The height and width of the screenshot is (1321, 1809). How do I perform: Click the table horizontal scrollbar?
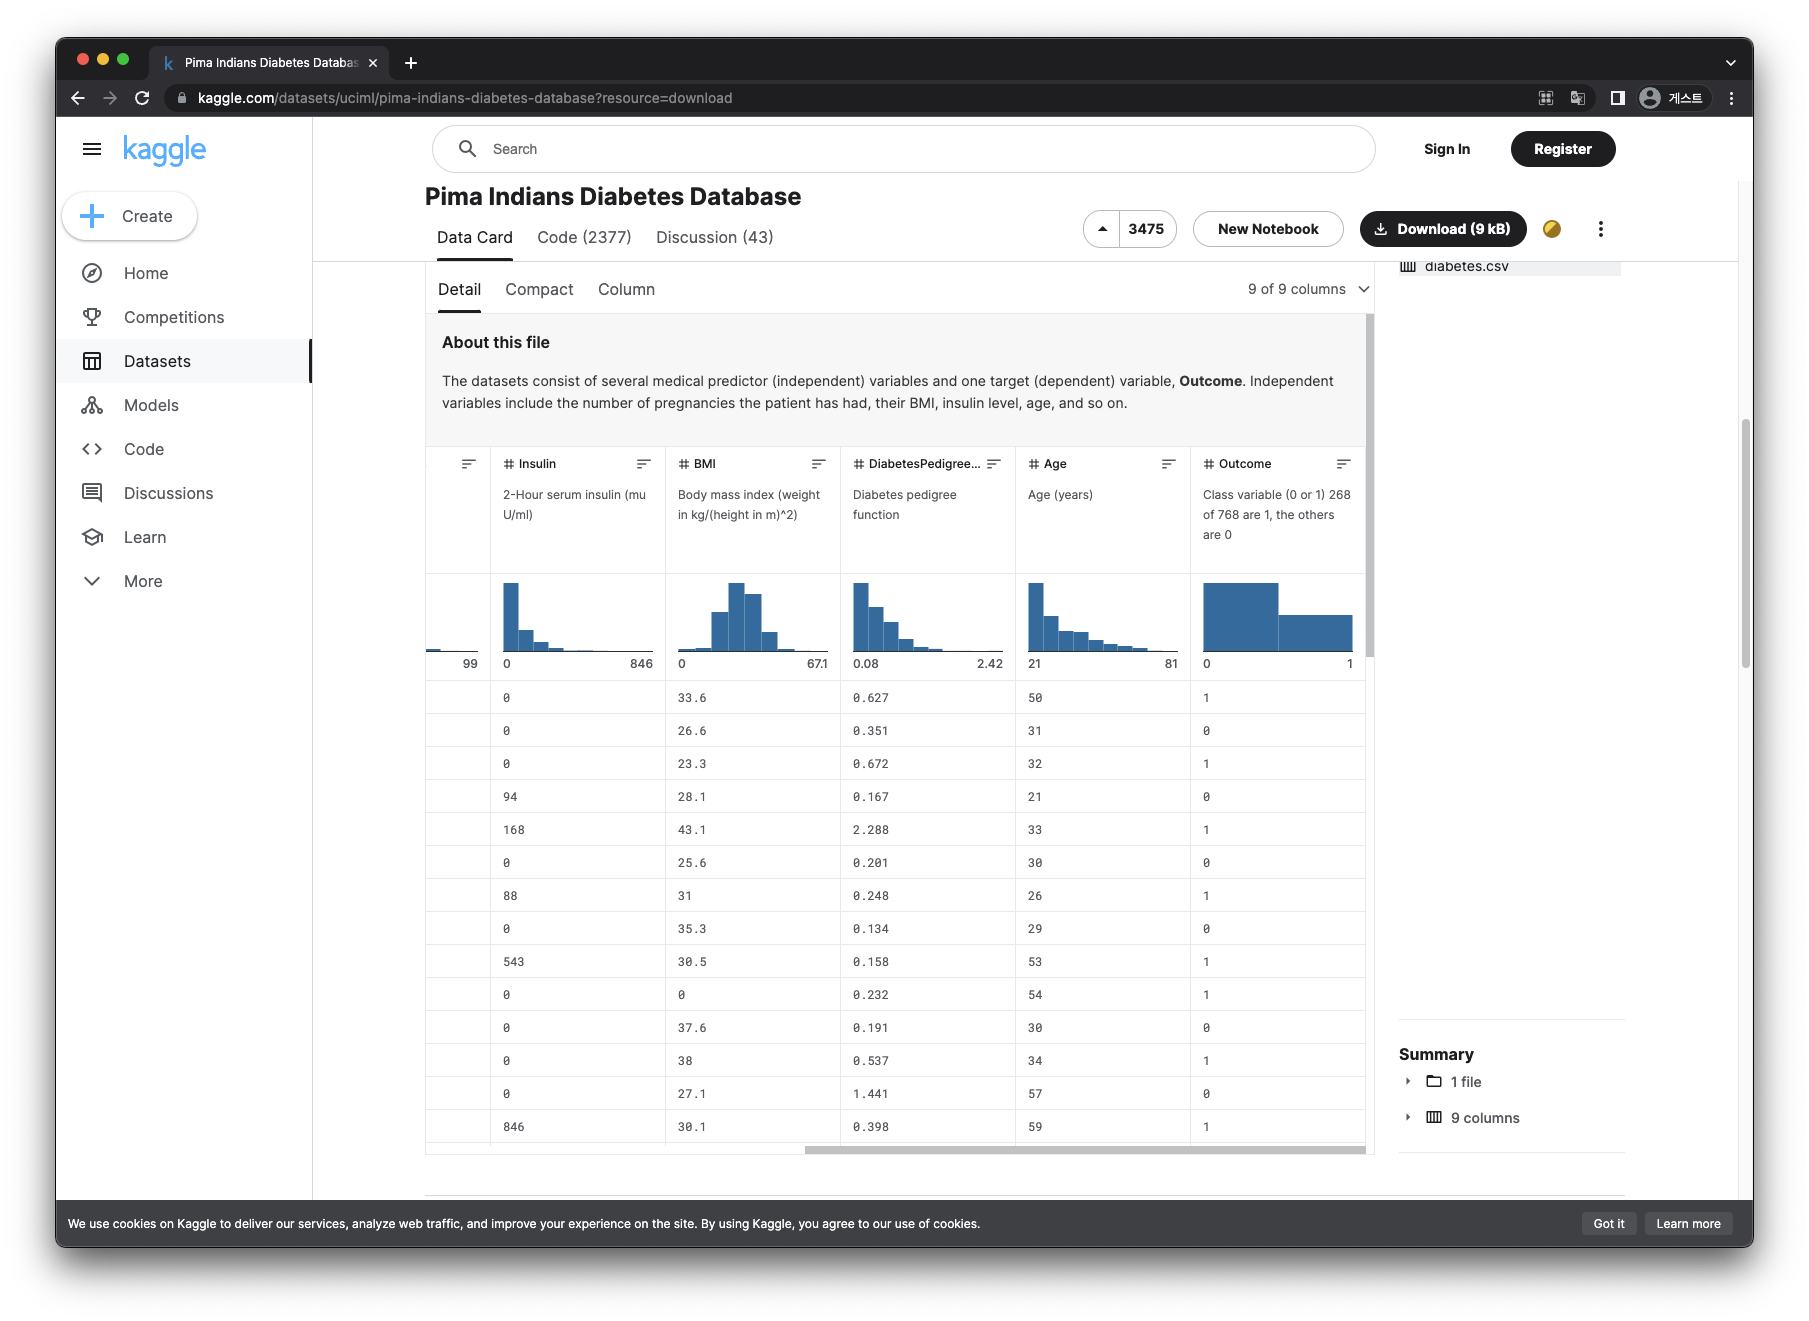(x=1085, y=1150)
